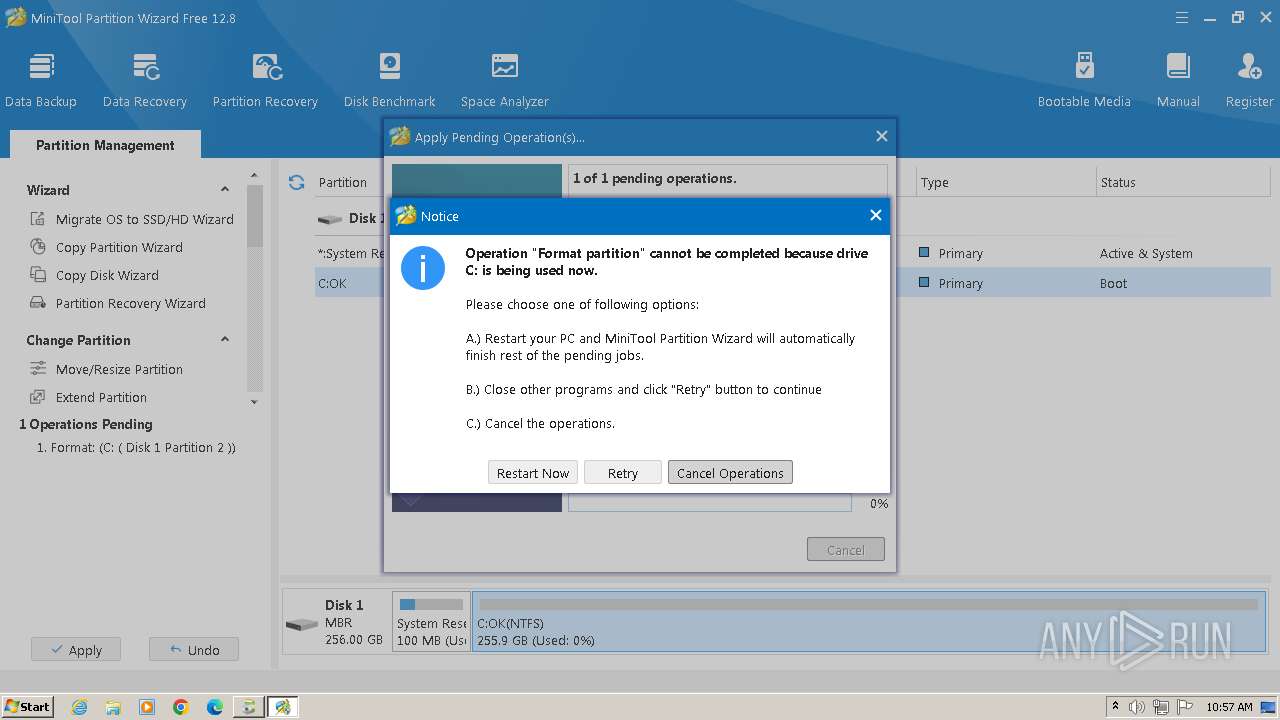Click the Migrate OS to SSD/HD Wizard
The height and width of the screenshot is (720, 1280).
click(131, 219)
